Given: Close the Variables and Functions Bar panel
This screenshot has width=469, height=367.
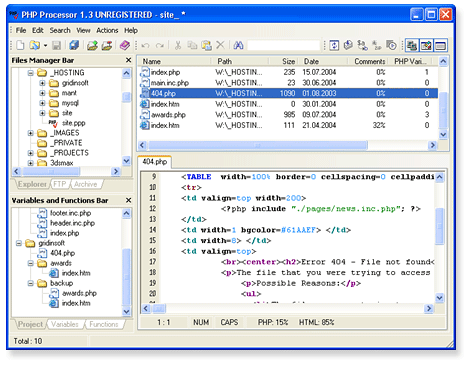Looking at the screenshot, I should point(128,200).
